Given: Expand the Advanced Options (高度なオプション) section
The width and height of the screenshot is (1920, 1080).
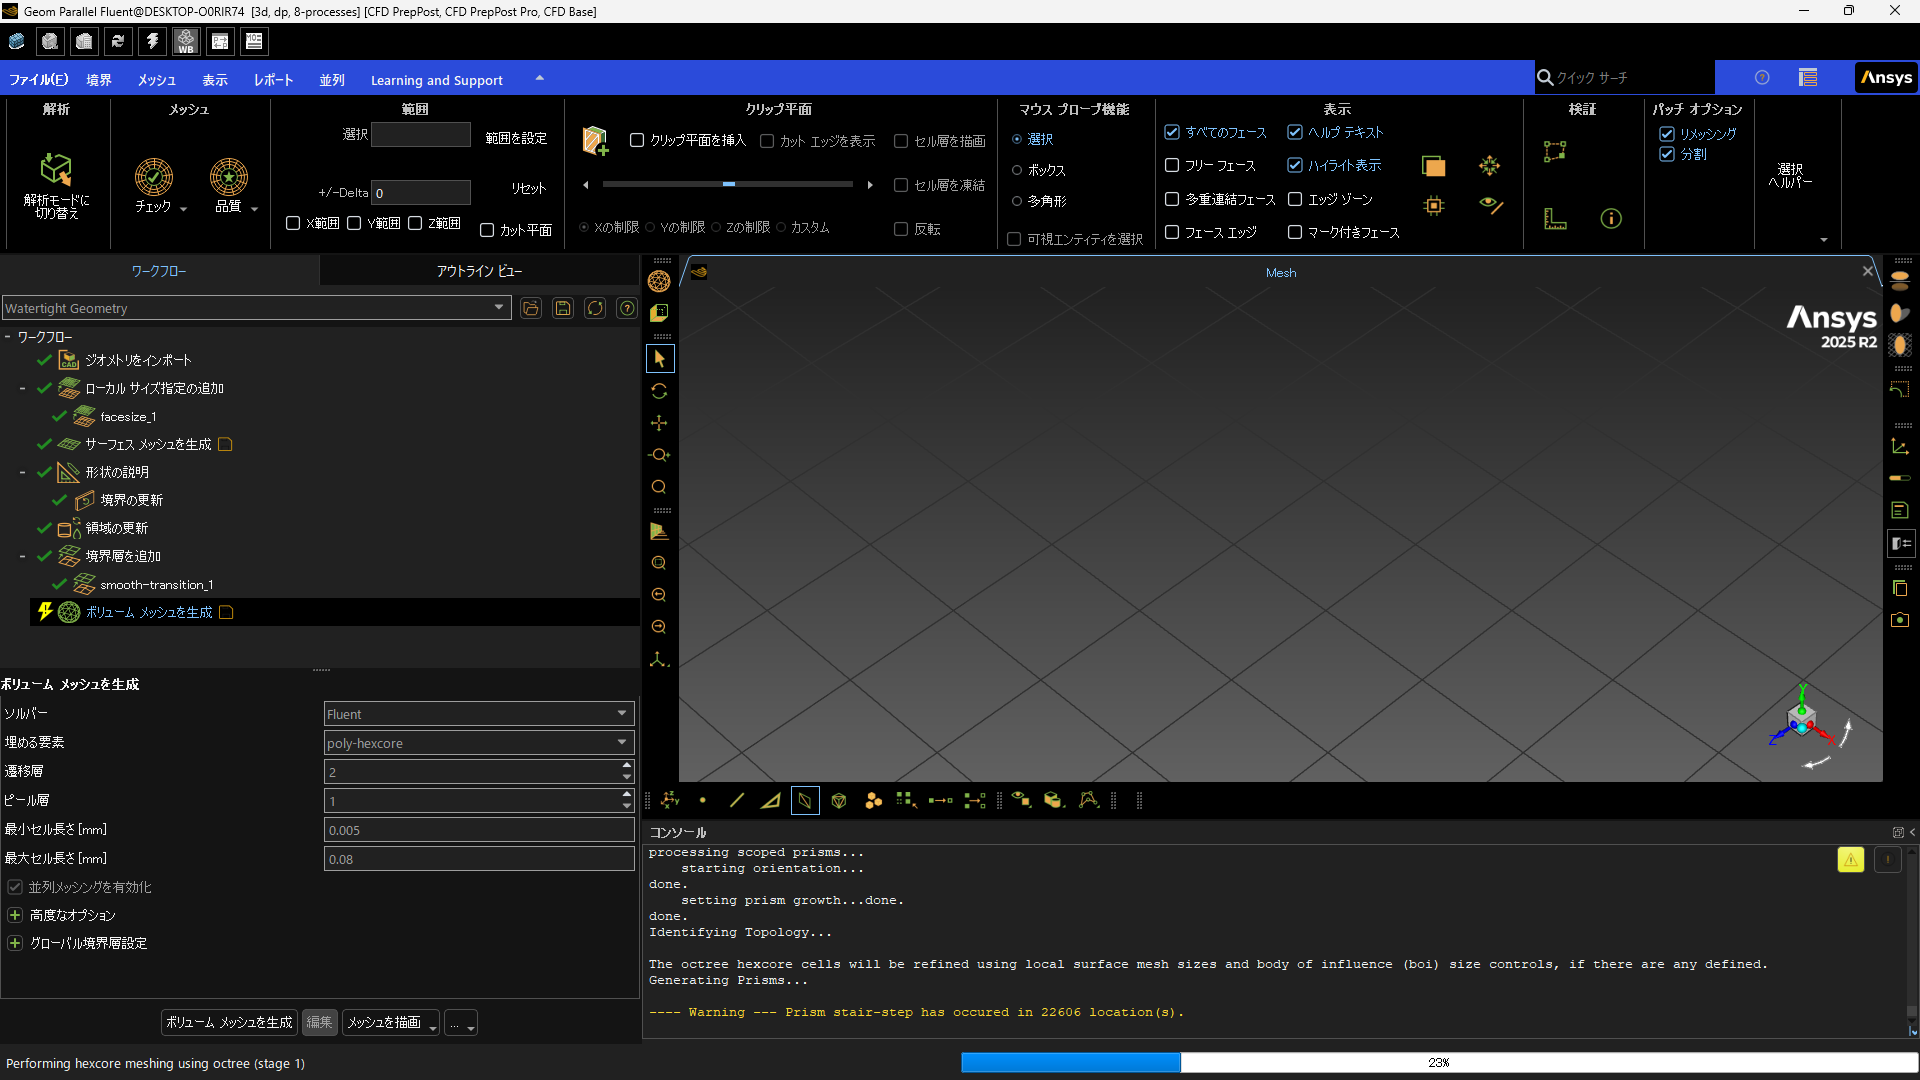Looking at the screenshot, I should coord(15,915).
